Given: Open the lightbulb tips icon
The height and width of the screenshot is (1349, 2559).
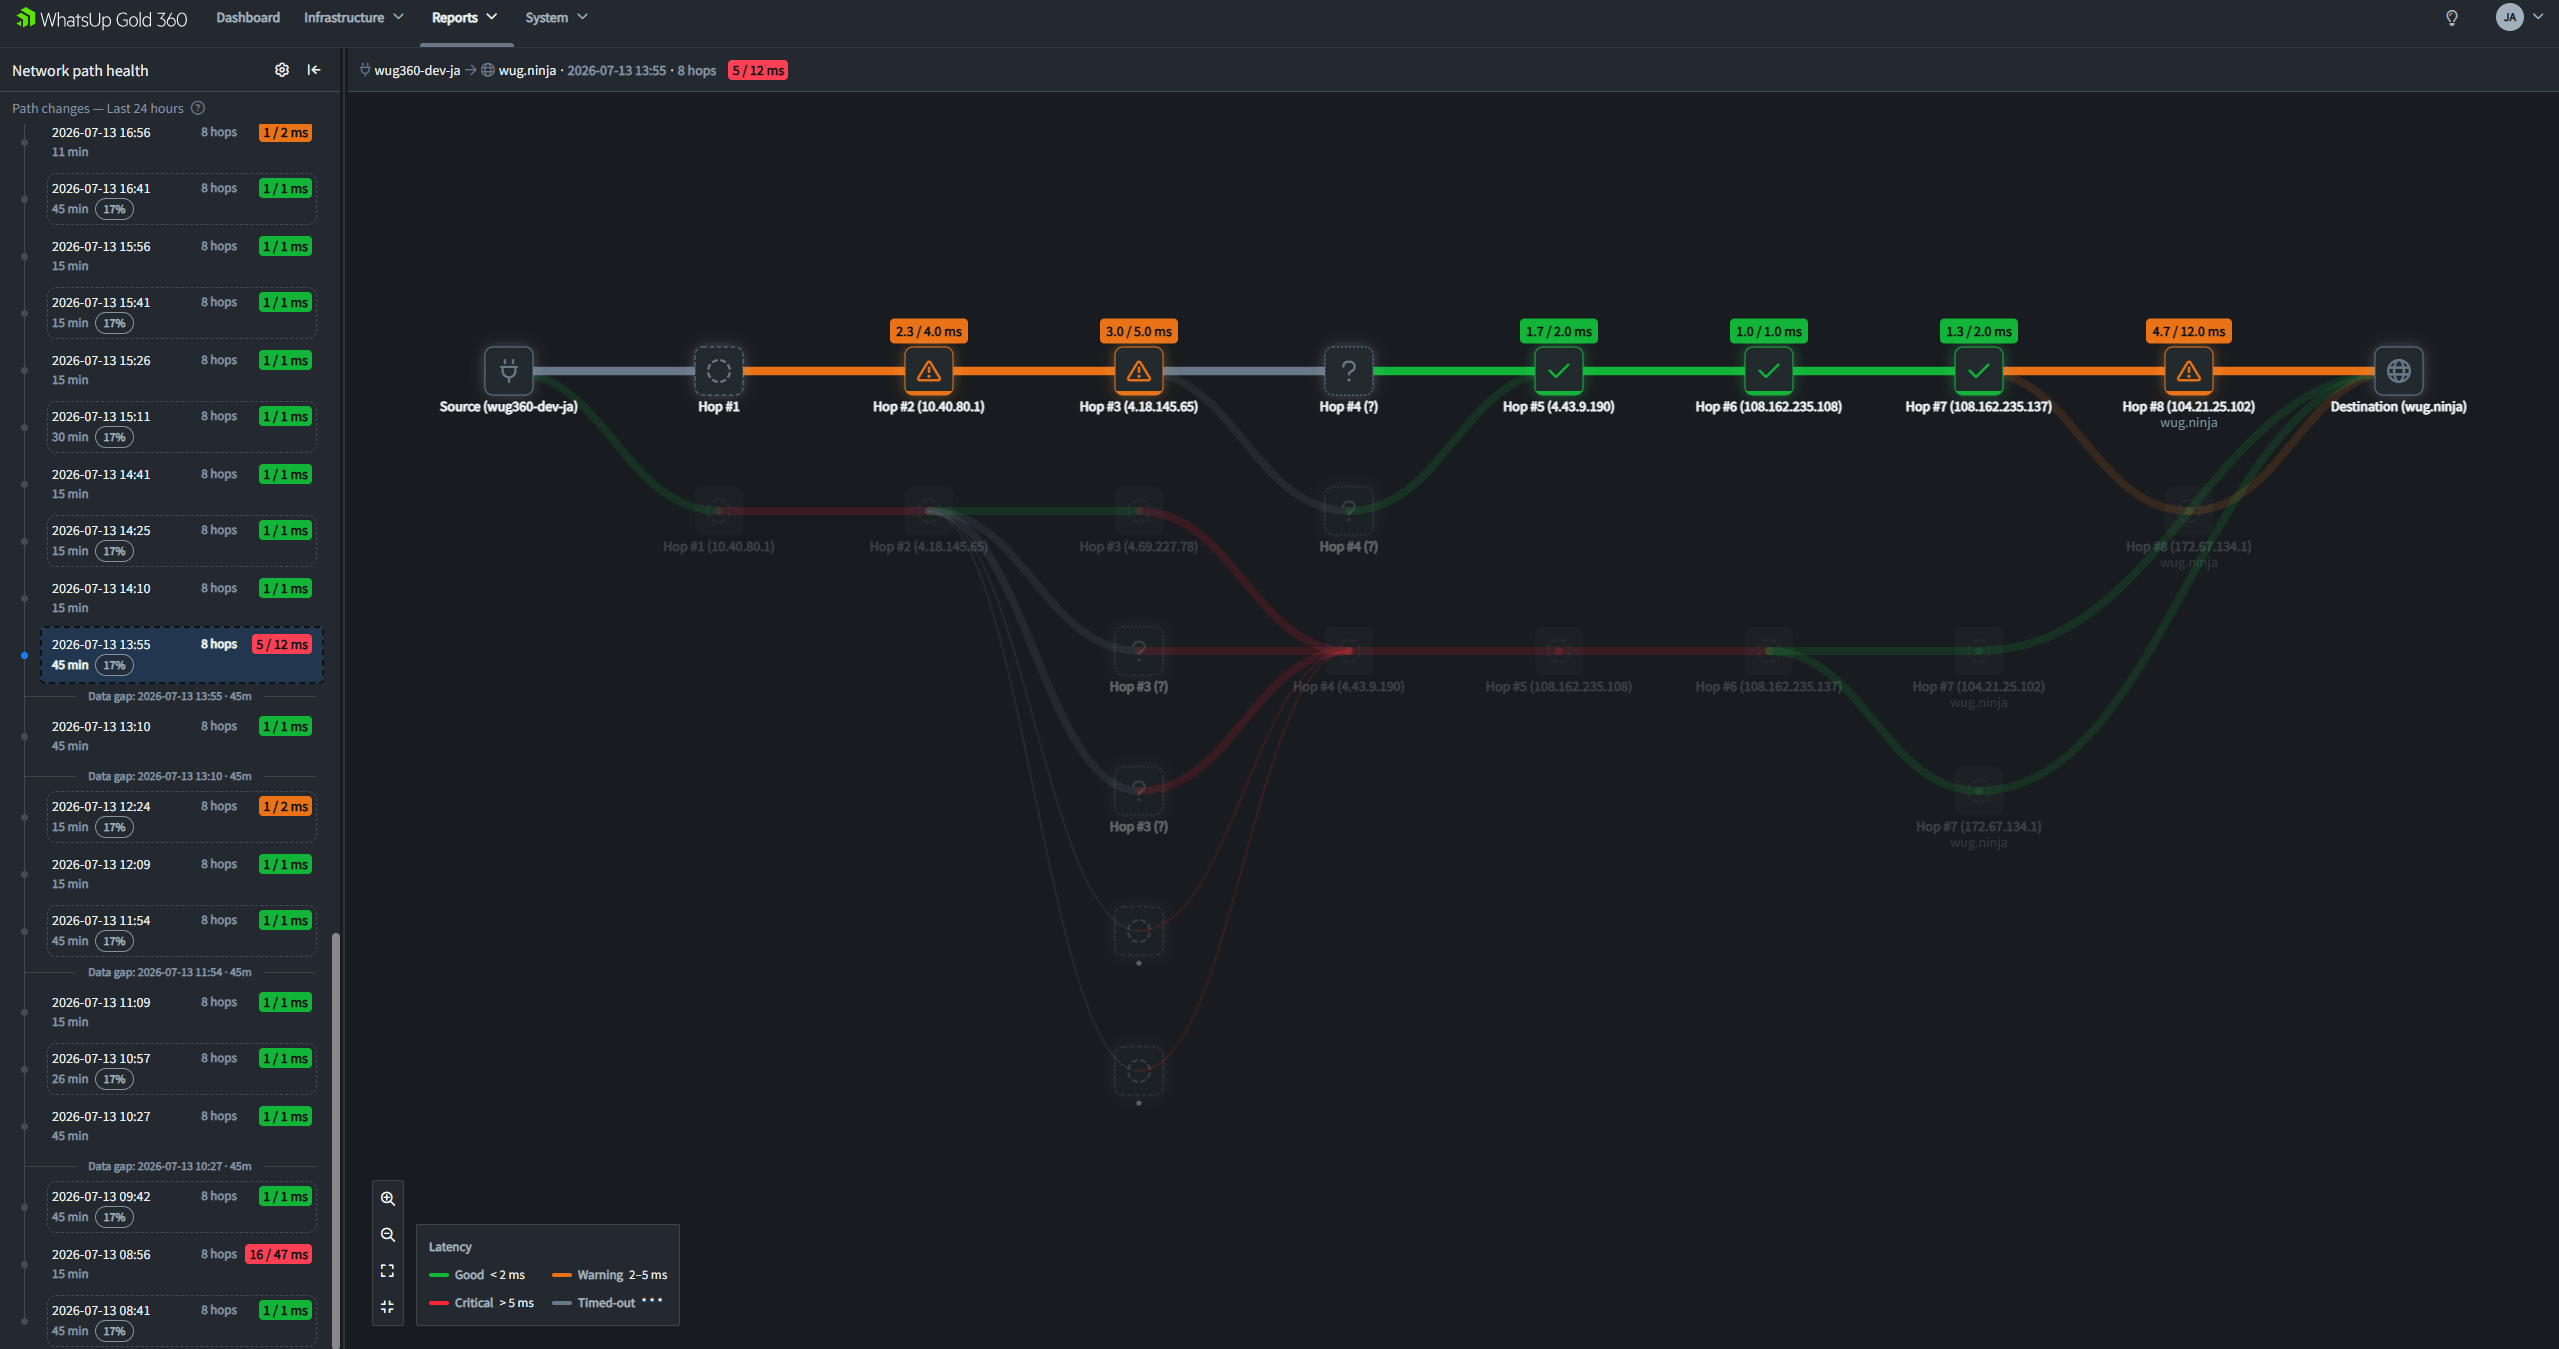Looking at the screenshot, I should click(x=2452, y=18).
